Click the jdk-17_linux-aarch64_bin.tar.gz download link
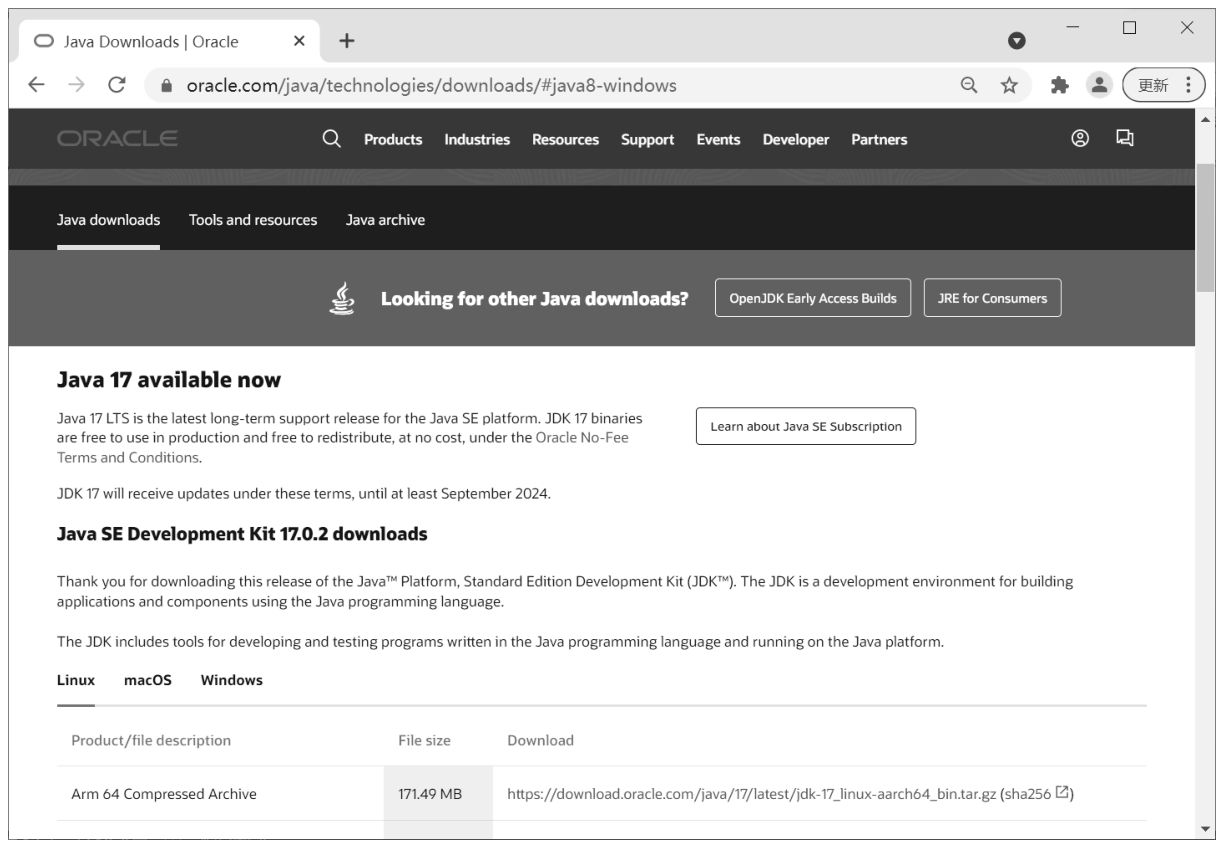This screenshot has height=847, width=1224. tap(751, 794)
